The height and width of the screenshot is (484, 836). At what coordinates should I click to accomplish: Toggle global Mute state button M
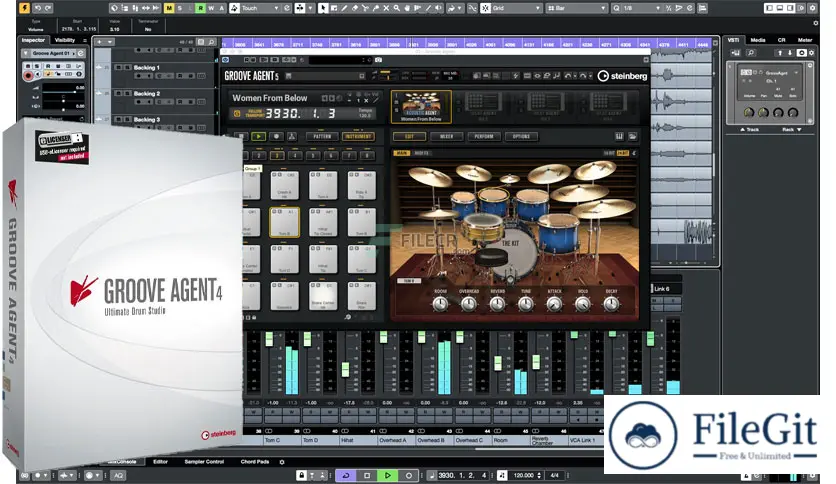coord(169,8)
